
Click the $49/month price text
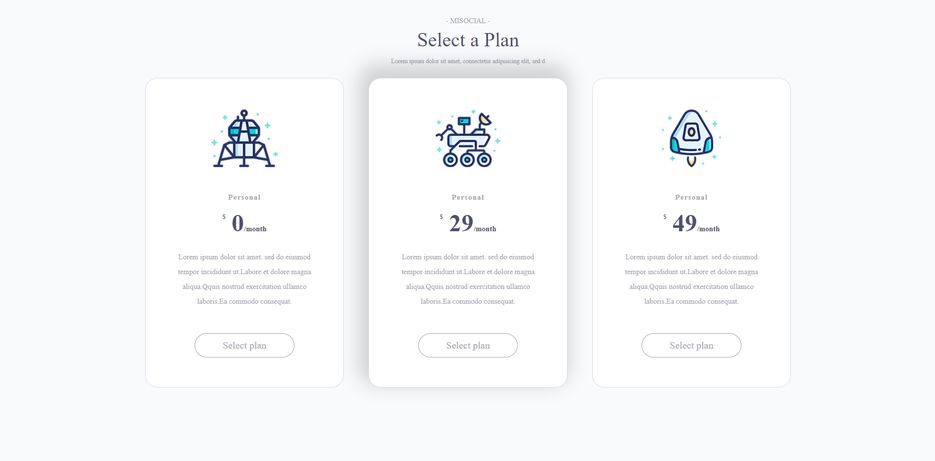click(691, 224)
